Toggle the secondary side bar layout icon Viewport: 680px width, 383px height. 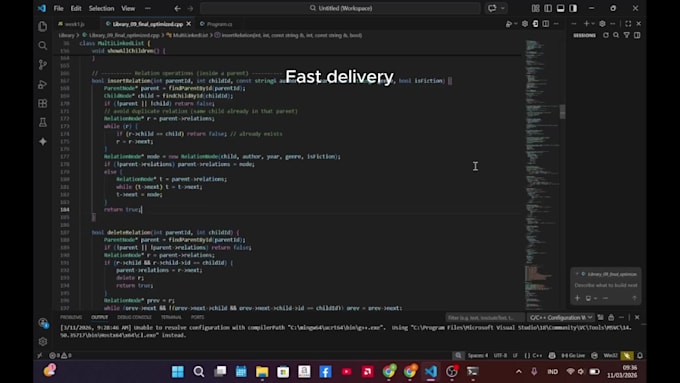coord(573,8)
